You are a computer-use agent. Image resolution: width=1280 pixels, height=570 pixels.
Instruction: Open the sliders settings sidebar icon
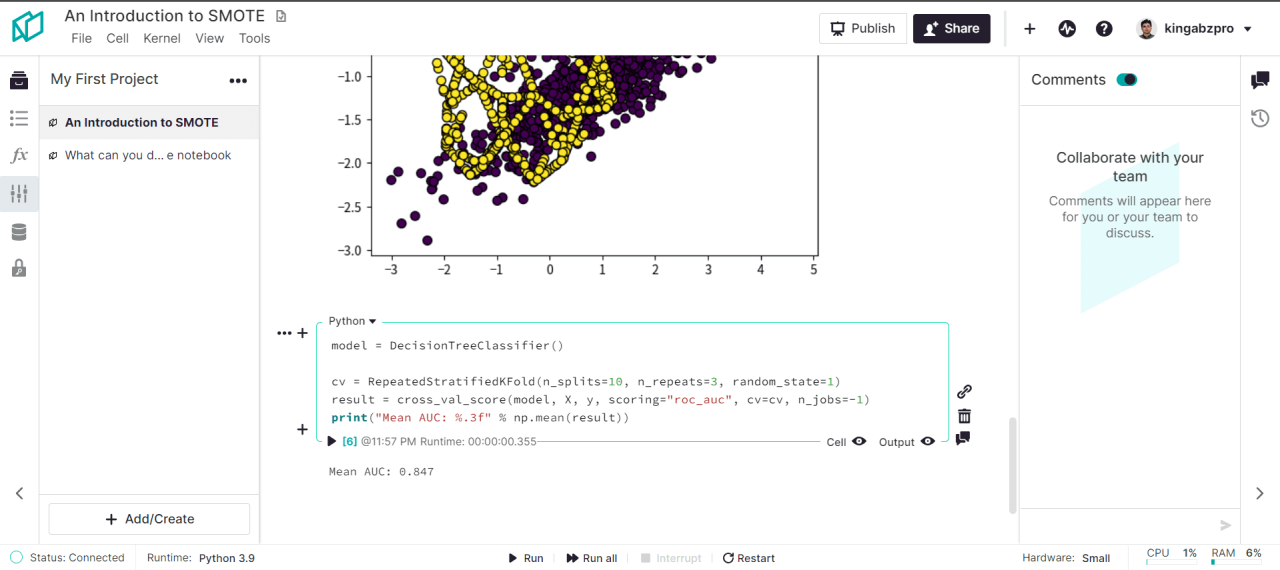pyautogui.click(x=19, y=193)
